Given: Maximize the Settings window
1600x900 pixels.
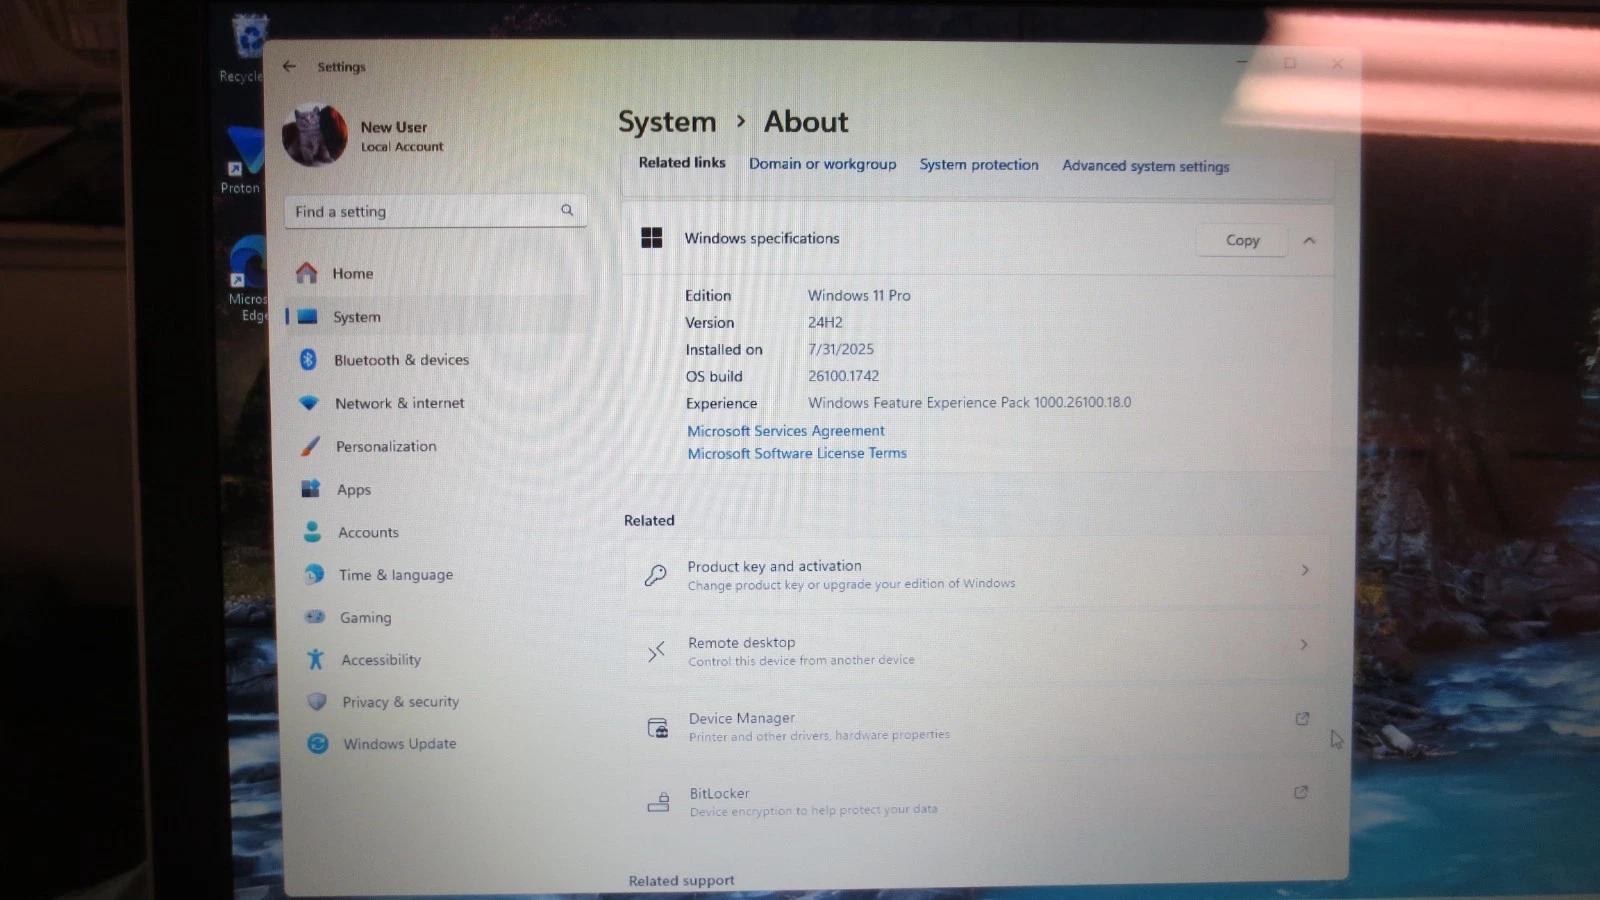Looking at the screenshot, I should coord(1290,62).
